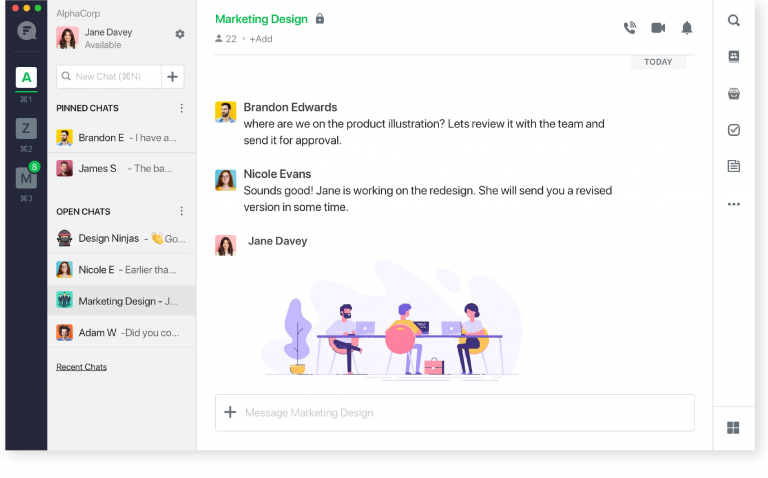Open the Recent Chats link
Viewport: 768px width, 478px height.
(81, 367)
